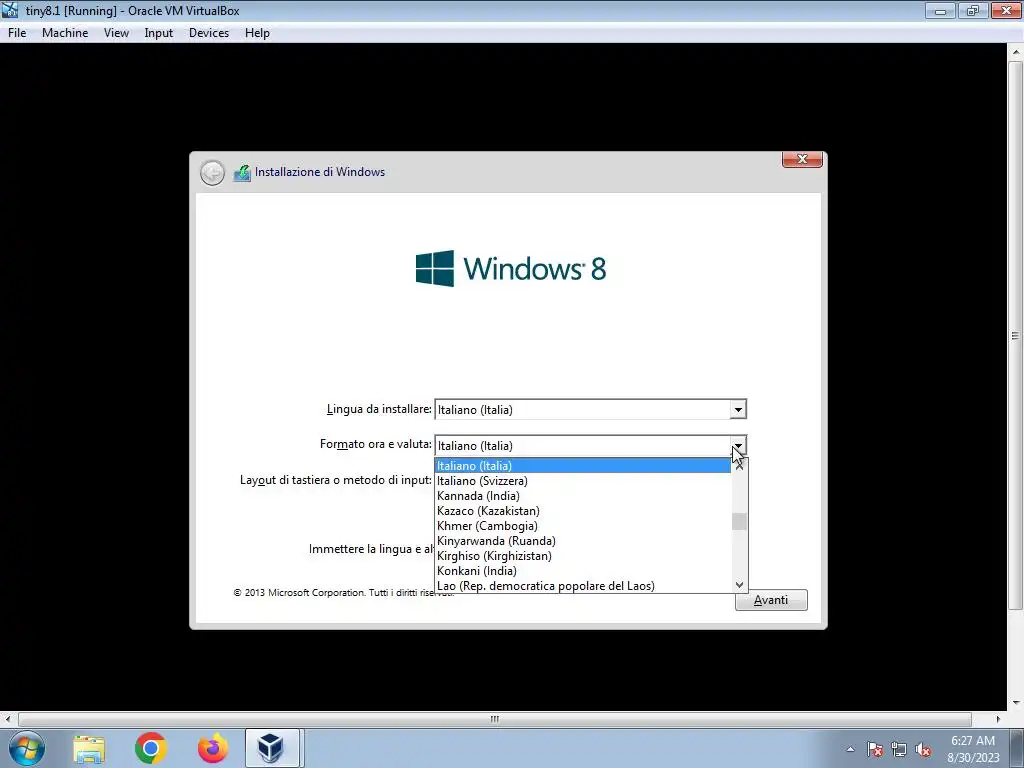Open the taskbar clock showing 6:27 AM

tap(973, 749)
